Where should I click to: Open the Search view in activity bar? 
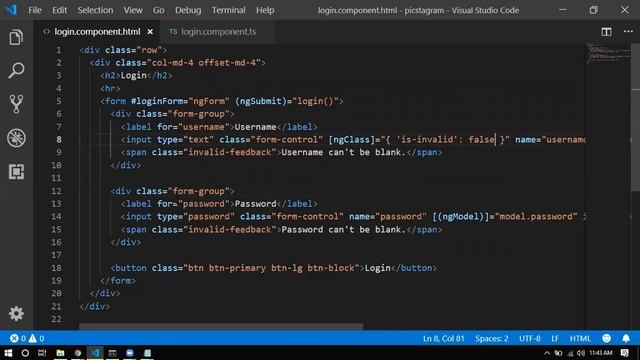pos(16,71)
